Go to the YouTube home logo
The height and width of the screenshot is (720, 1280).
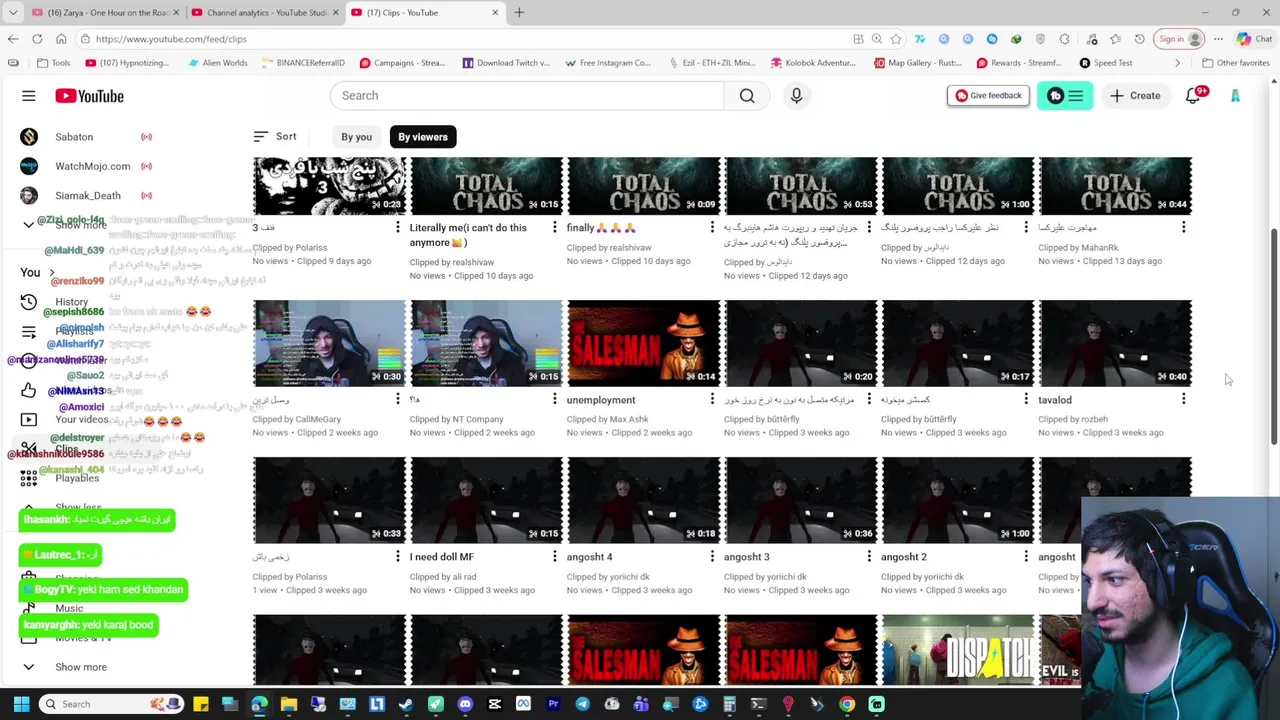click(89, 96)
